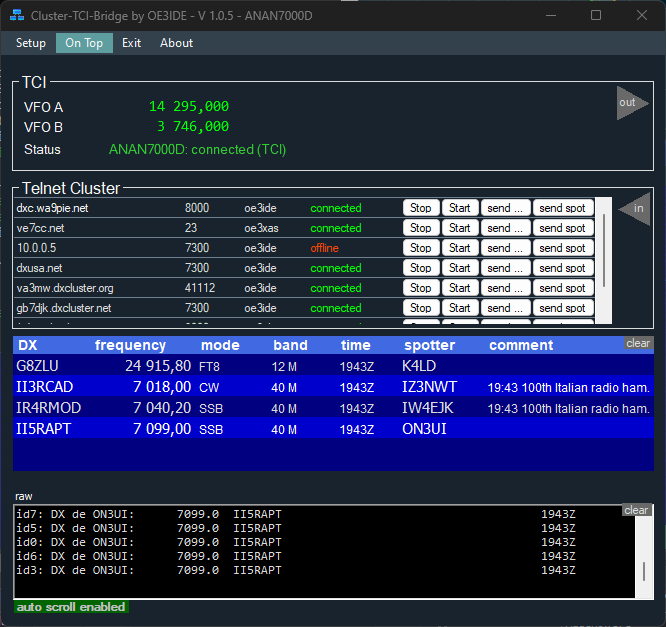This screenshot has width=666, height=627.
Task: Start the ve7cc.net connection
Action: point(460,228)
